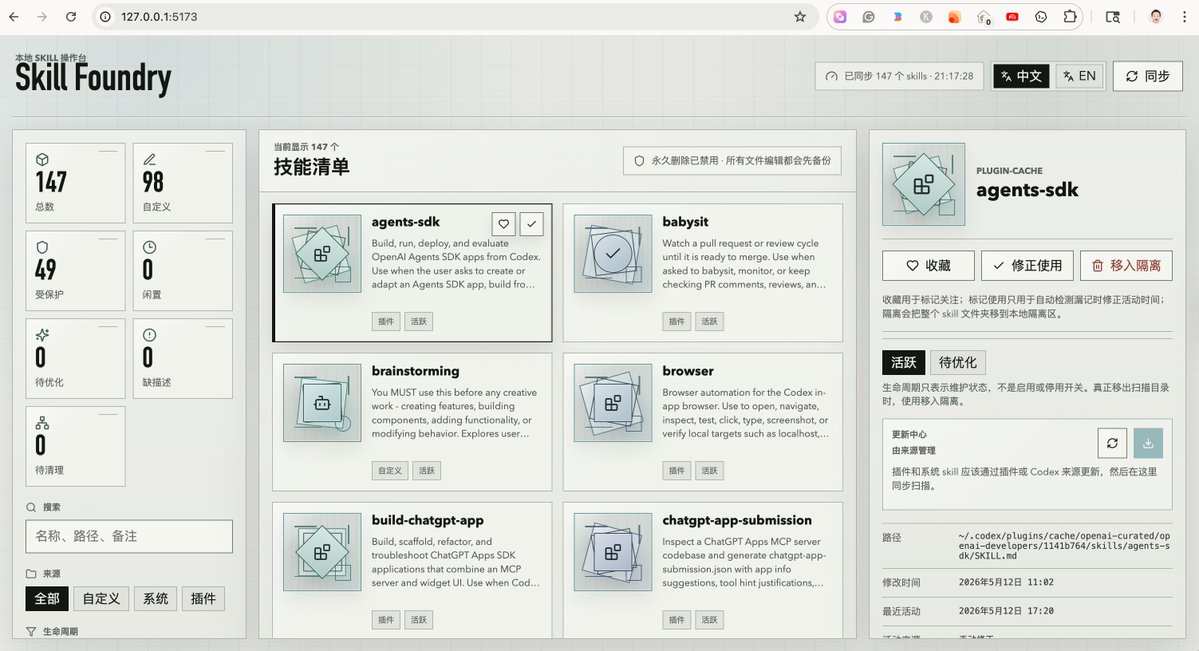Click the 同步 sync button
Viewport: 1199px width, 651px height.
[1147, 76]
